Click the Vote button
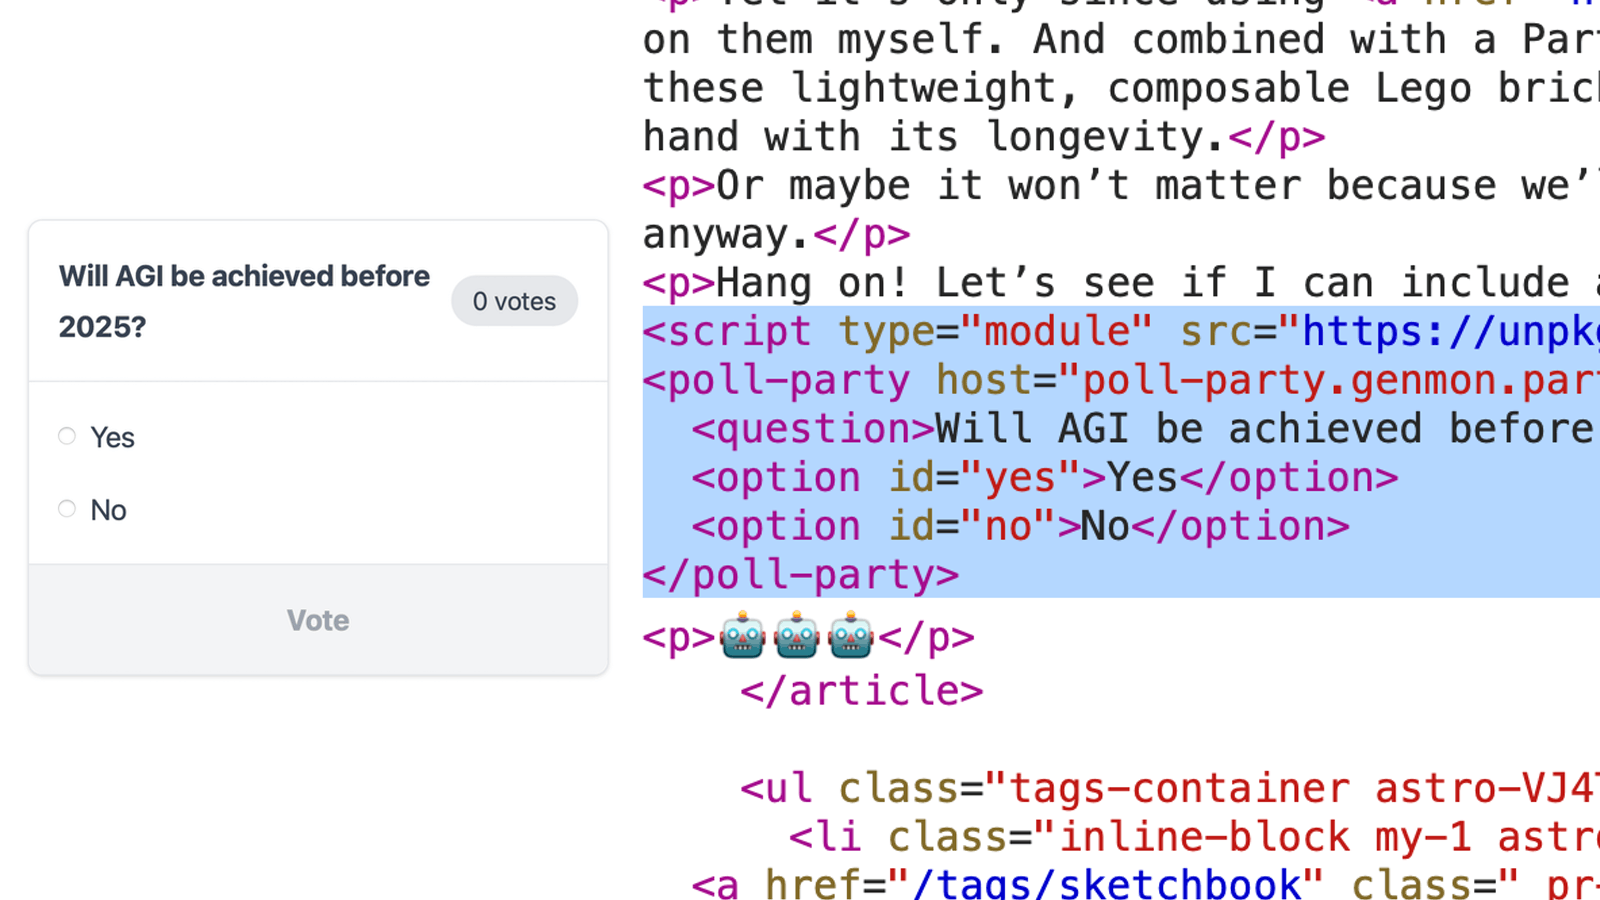 pyautogui.click(x=318, y=620)
